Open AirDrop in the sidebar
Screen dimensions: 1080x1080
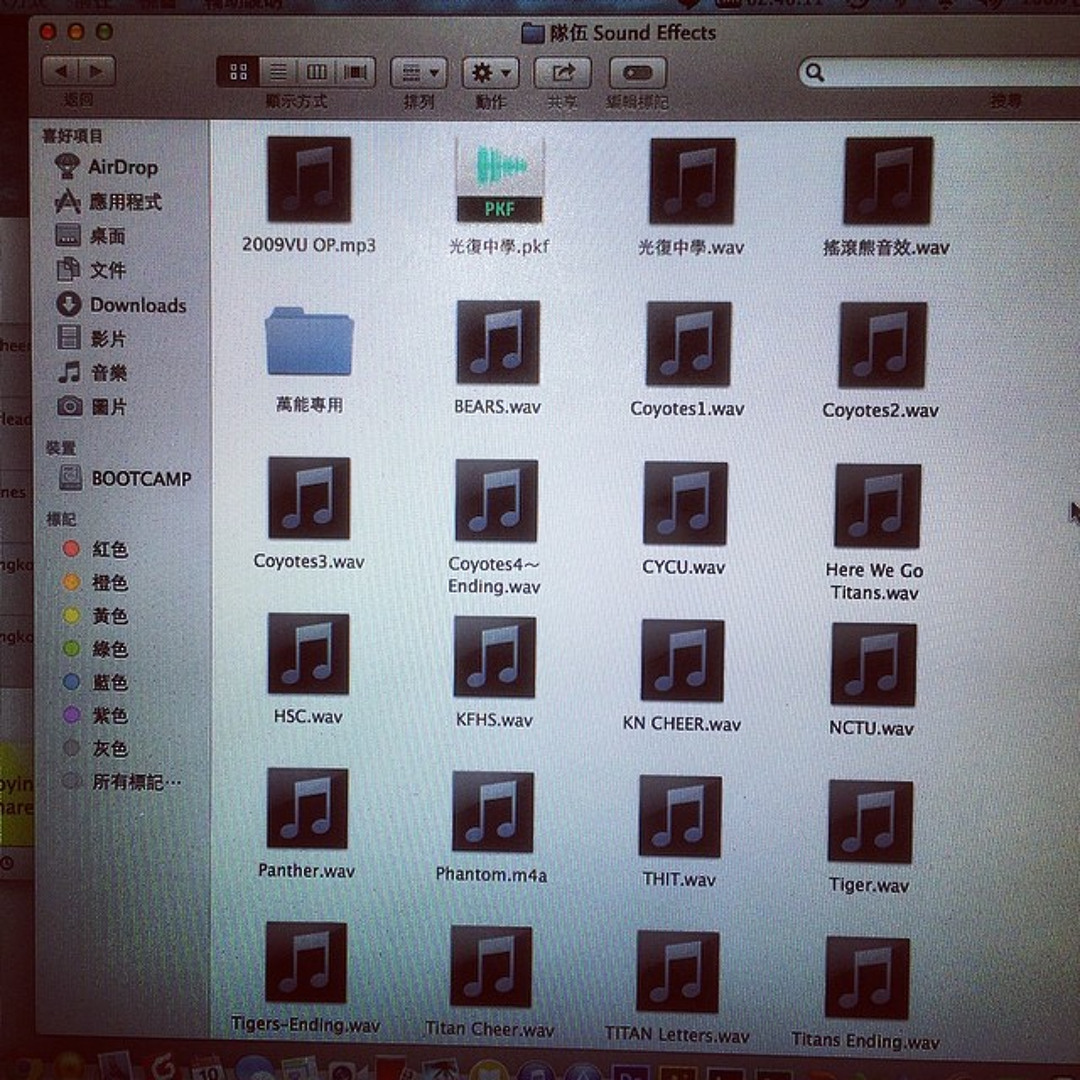coord(122,168)
